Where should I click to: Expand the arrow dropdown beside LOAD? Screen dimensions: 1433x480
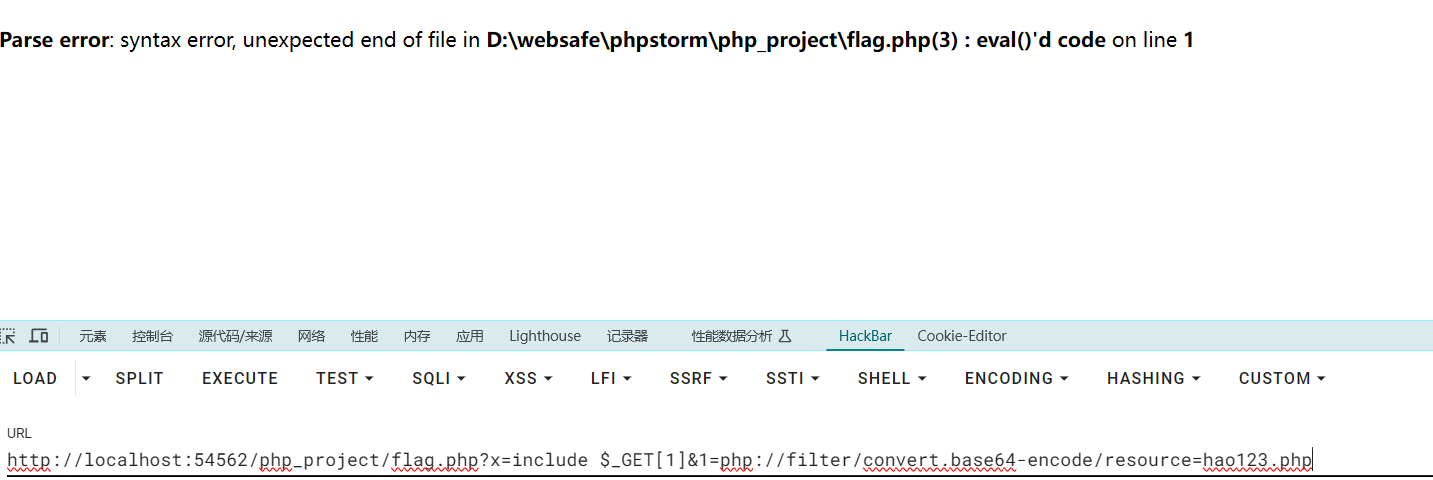(86, 378)
